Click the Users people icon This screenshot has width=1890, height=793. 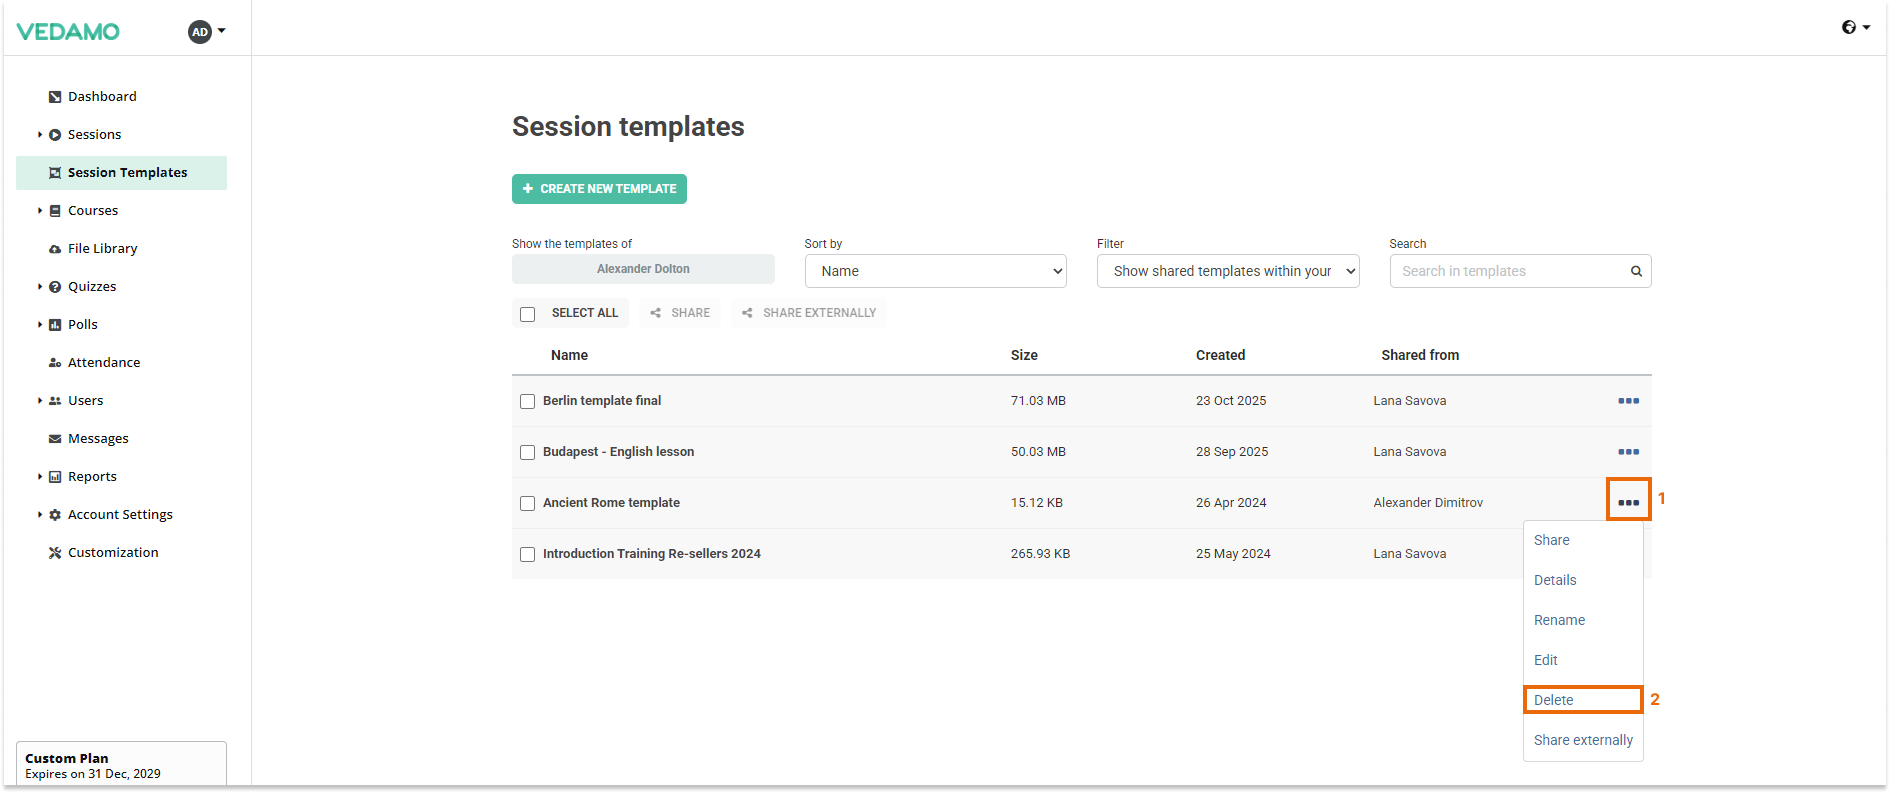point(55,401)
